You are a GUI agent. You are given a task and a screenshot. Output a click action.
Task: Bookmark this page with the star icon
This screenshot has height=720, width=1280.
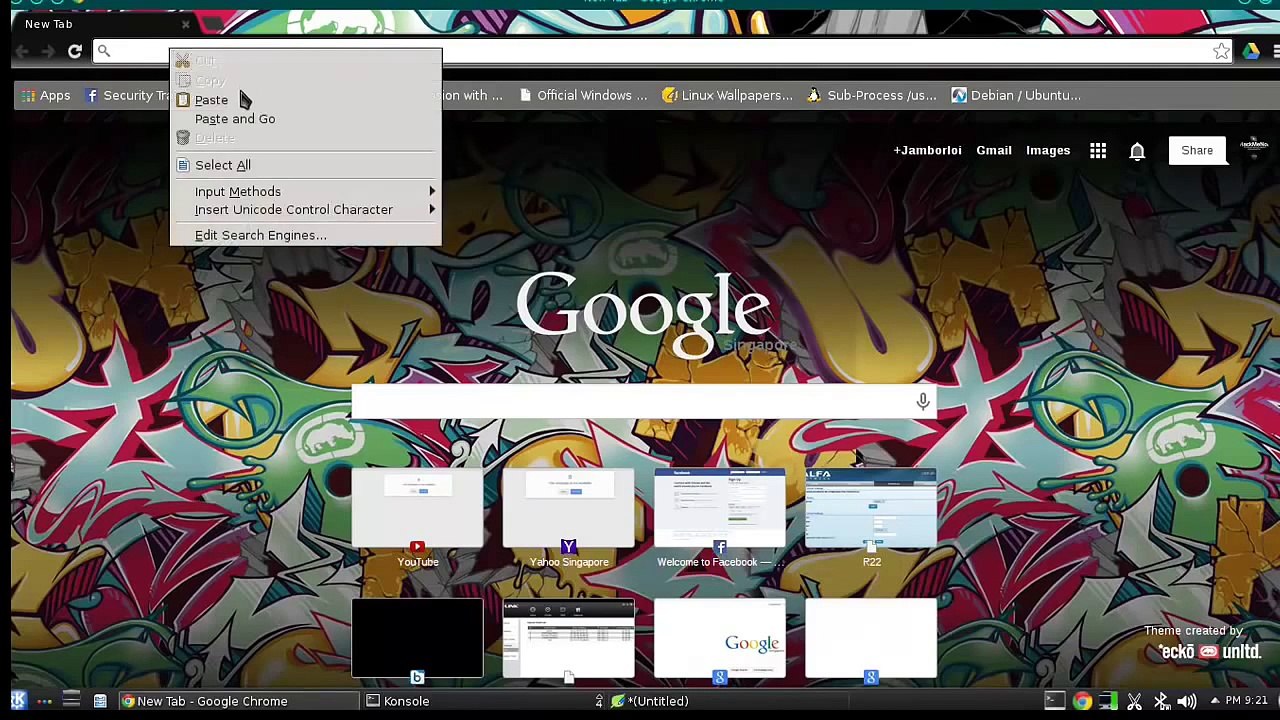(1221, 51)
